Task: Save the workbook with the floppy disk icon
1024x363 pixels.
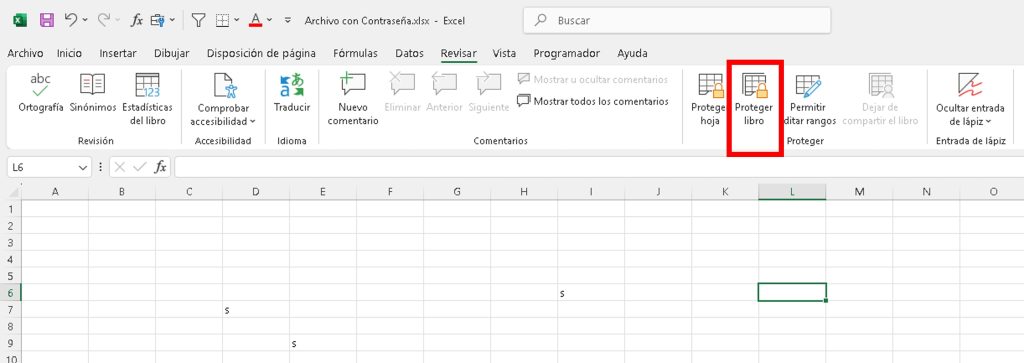Action: 47,20
